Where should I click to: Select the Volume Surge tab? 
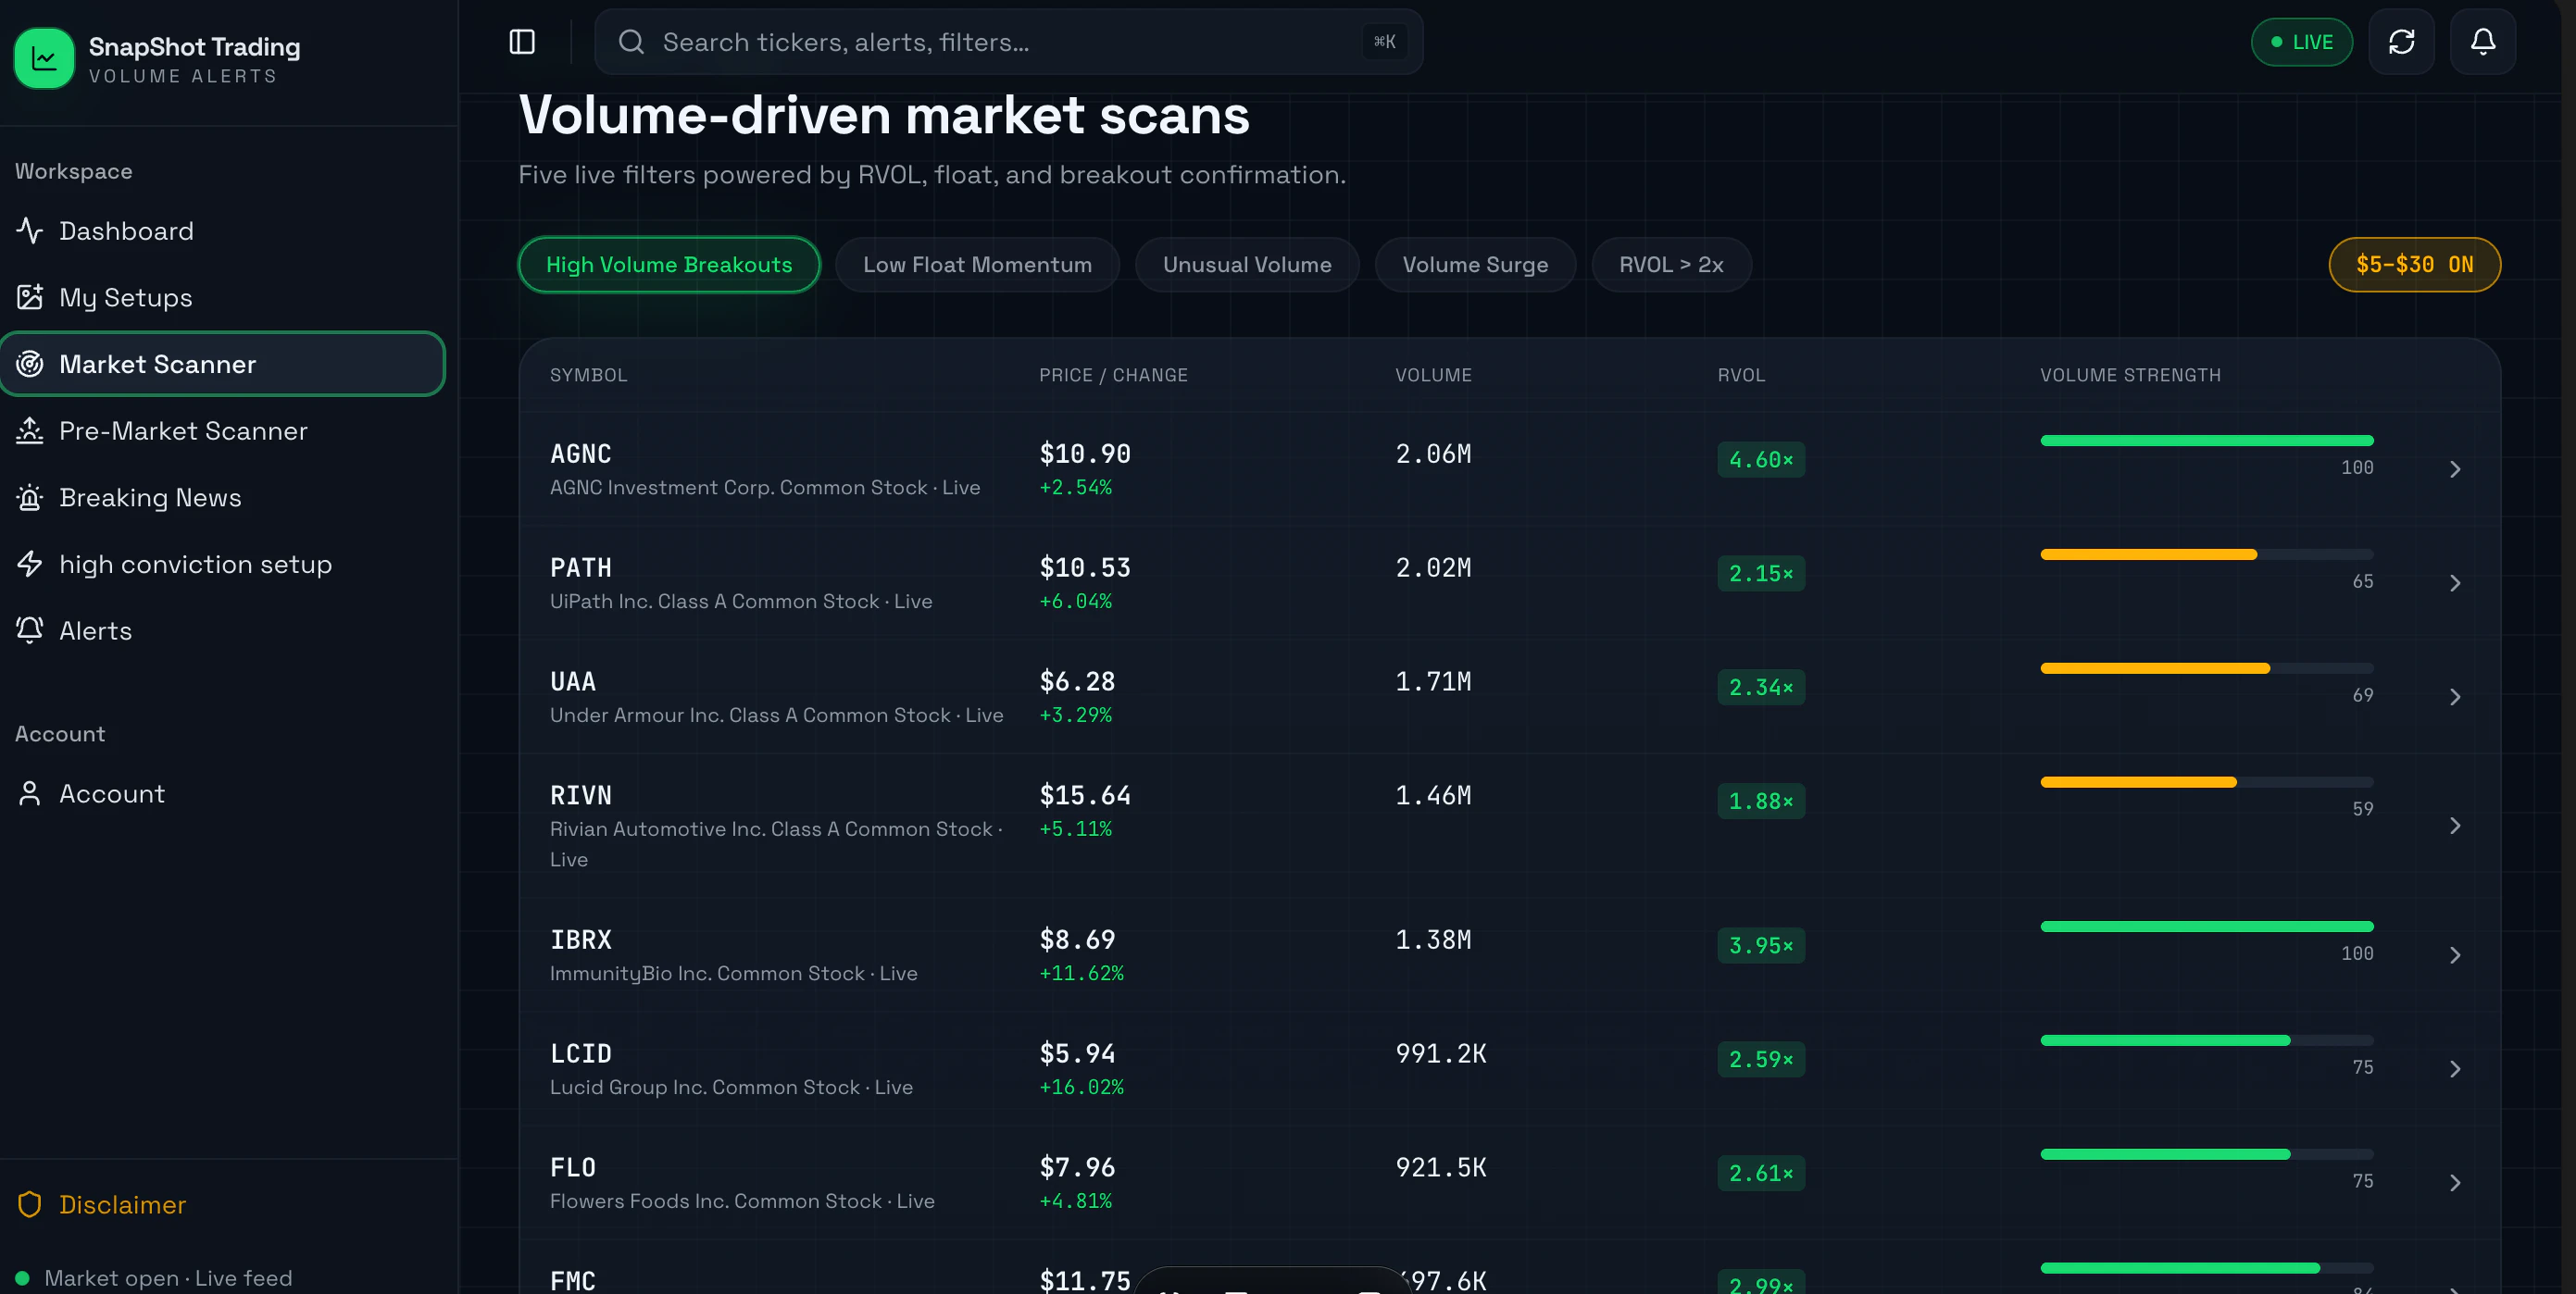[1475, 265]
